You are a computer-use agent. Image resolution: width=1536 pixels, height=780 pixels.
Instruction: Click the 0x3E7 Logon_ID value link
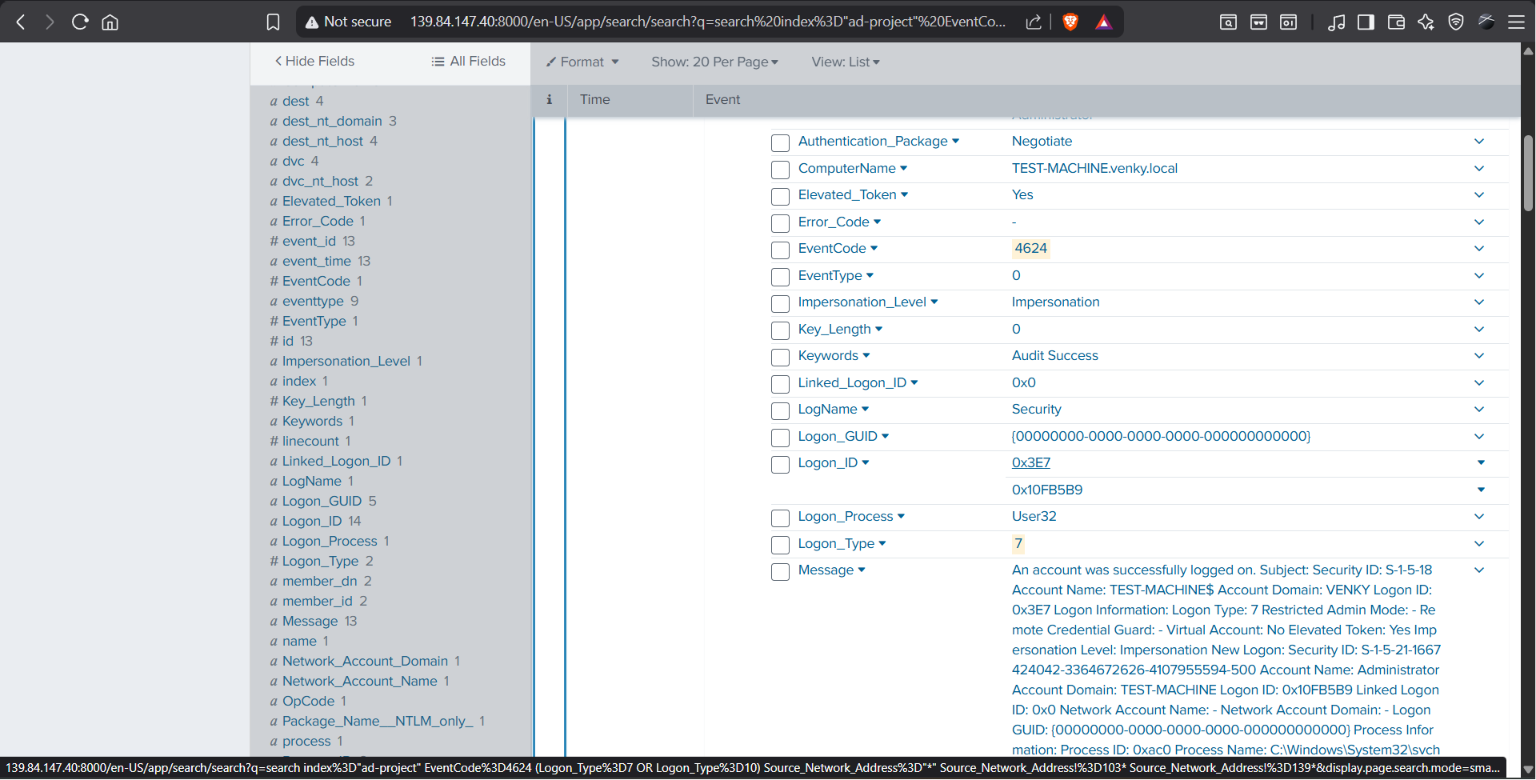(x=1031, y=463)
